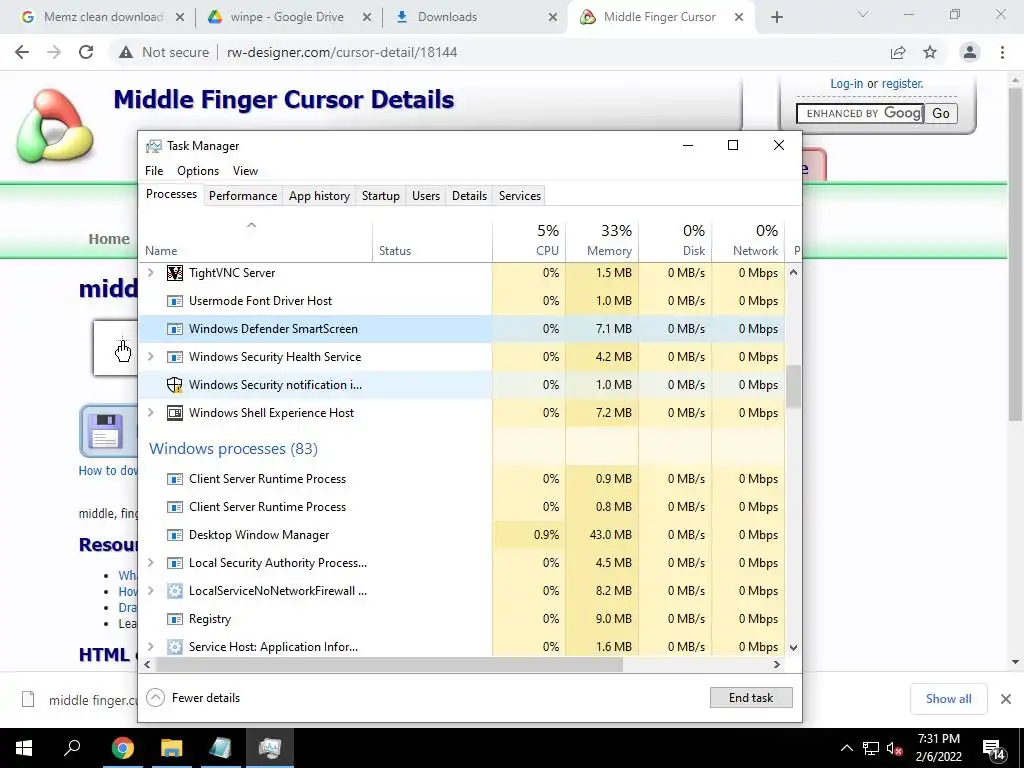Click the LocalServiceNoNetworkFirewall gear icon
This screenshot has width=1024, height=768.
pos(174,591)
